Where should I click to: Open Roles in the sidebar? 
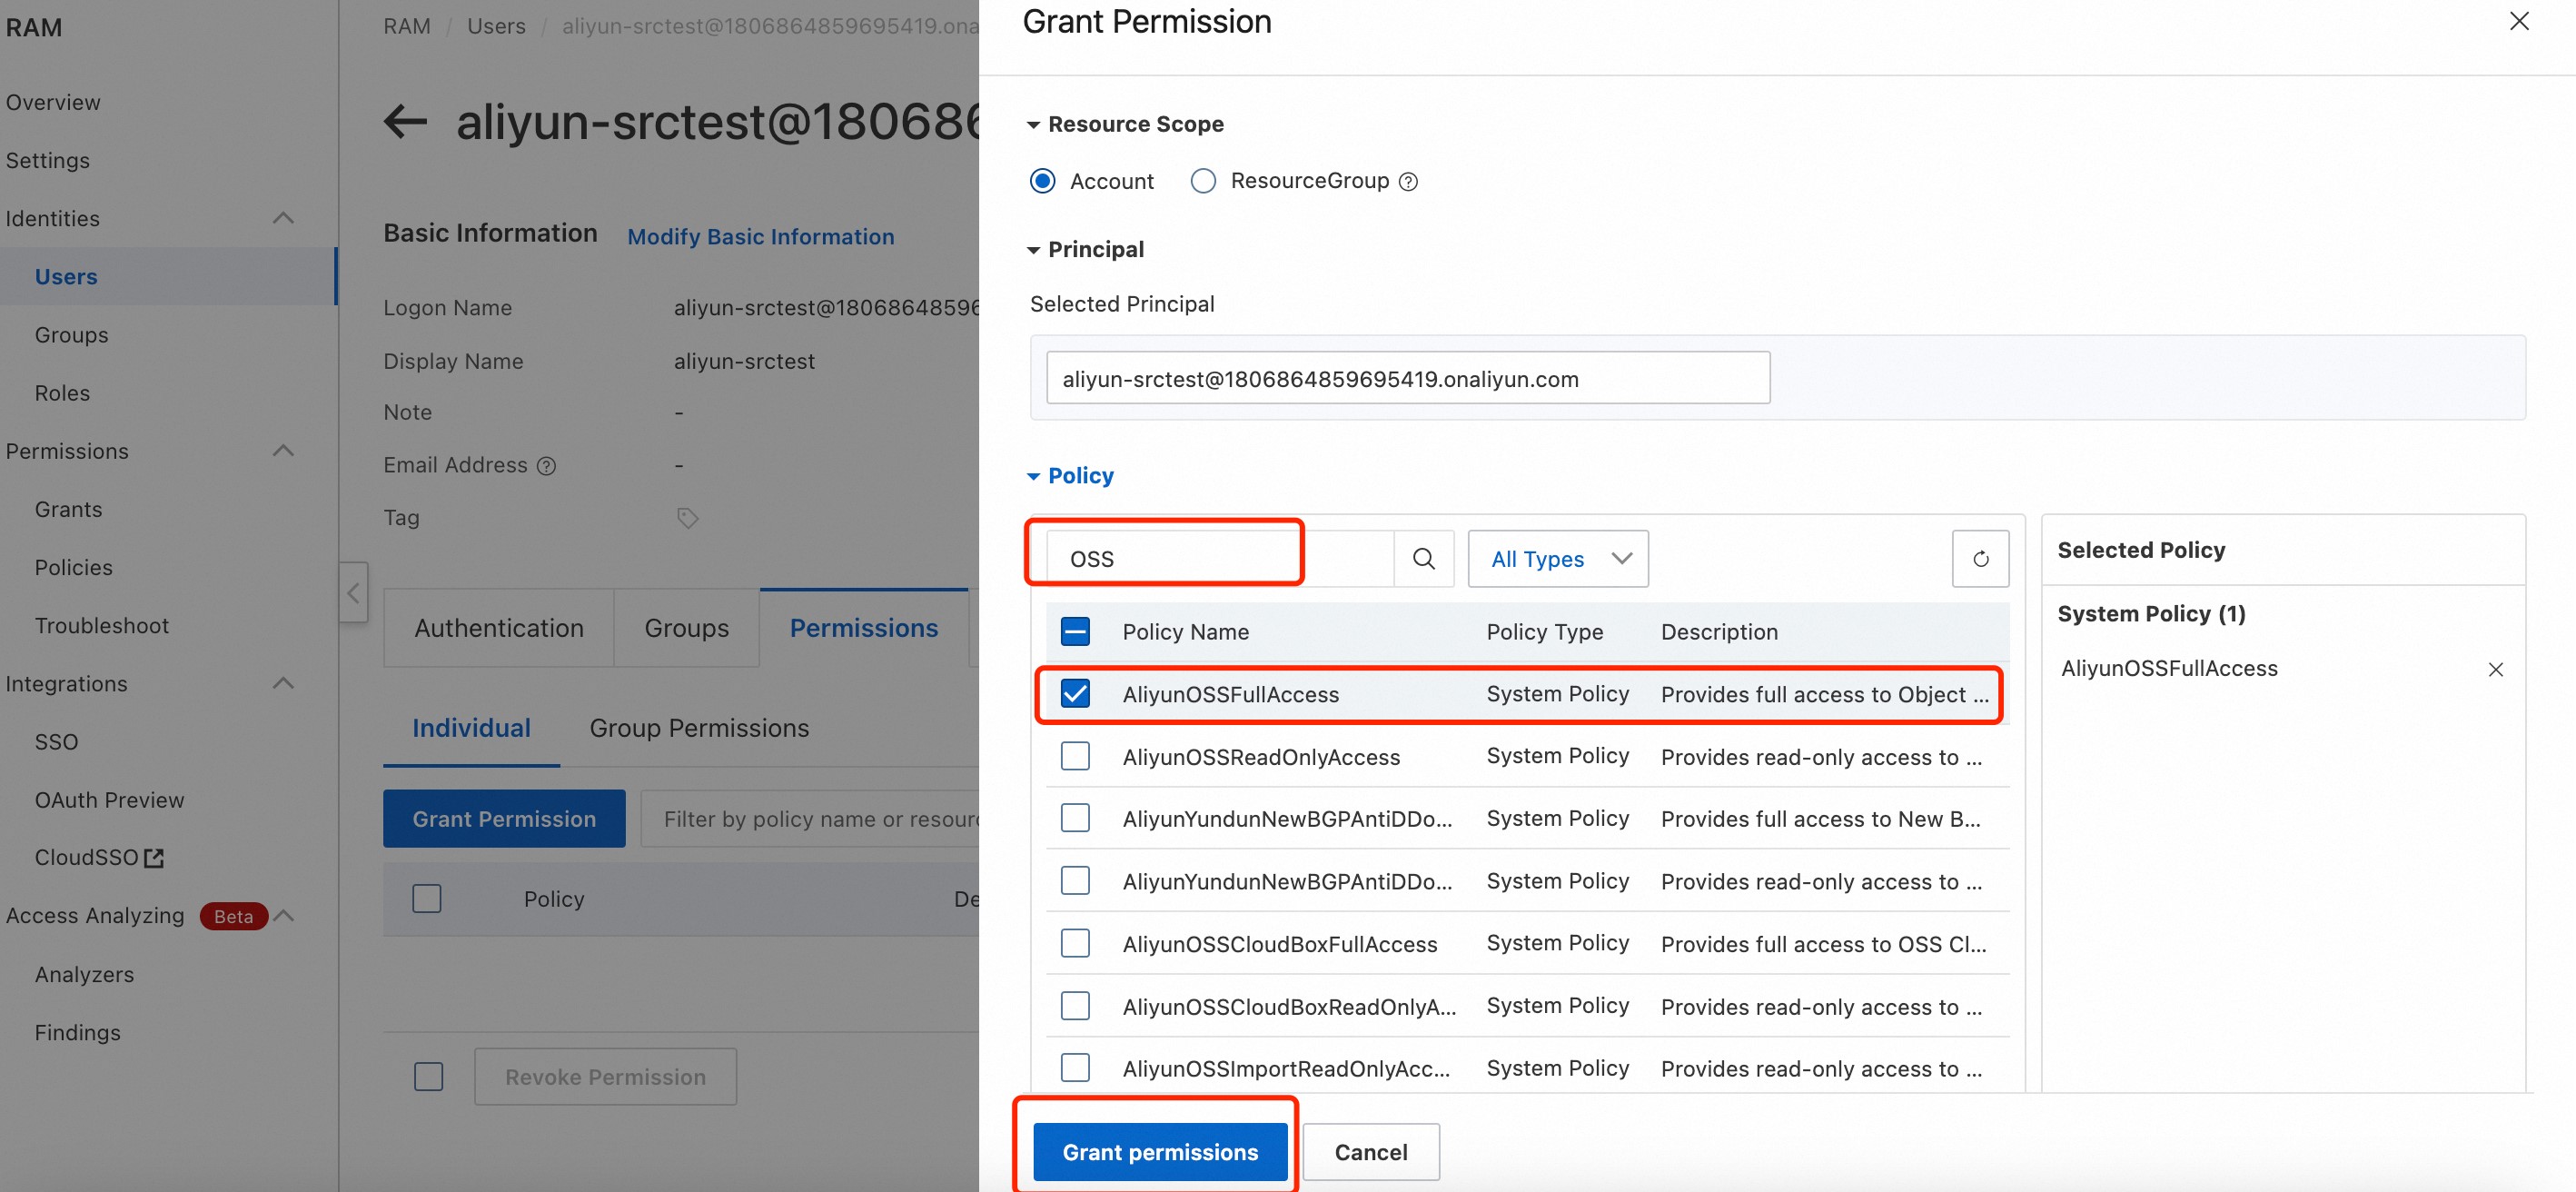[x=62, y=393]
